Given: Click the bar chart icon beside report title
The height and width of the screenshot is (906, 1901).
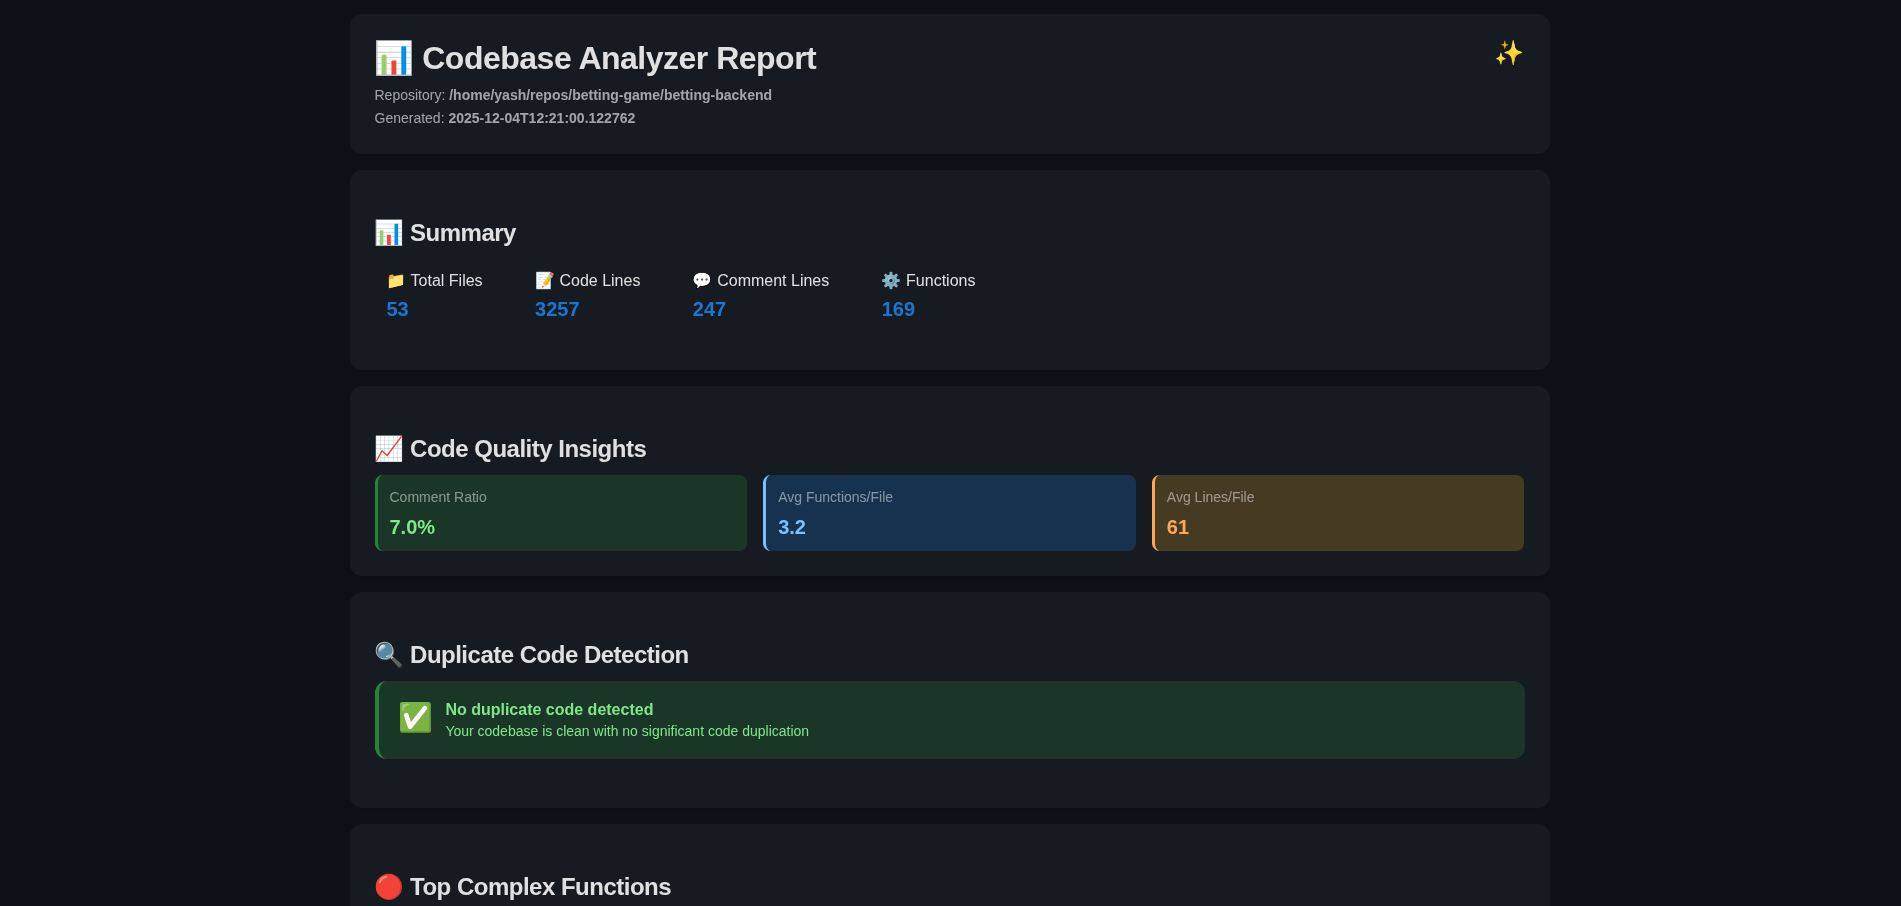Looking at the screenshot, I should 393,58.
